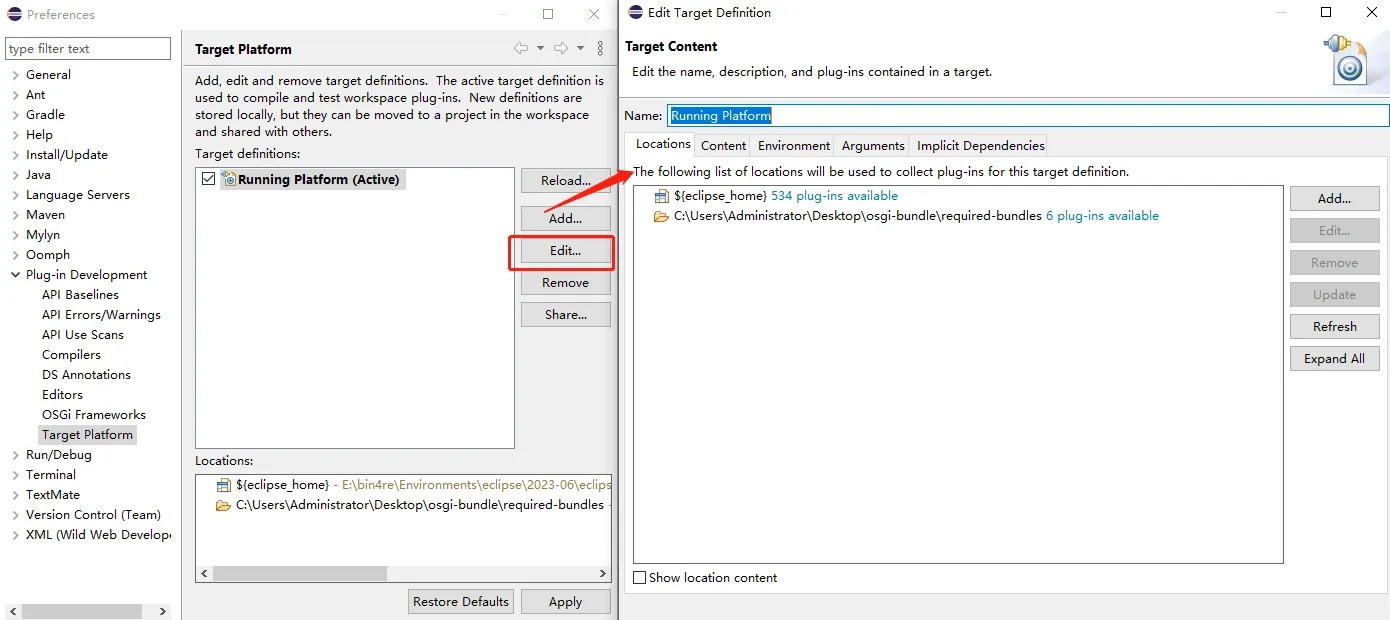
Task: Expand the Install/Update preferences category
Action: (15, 155)
